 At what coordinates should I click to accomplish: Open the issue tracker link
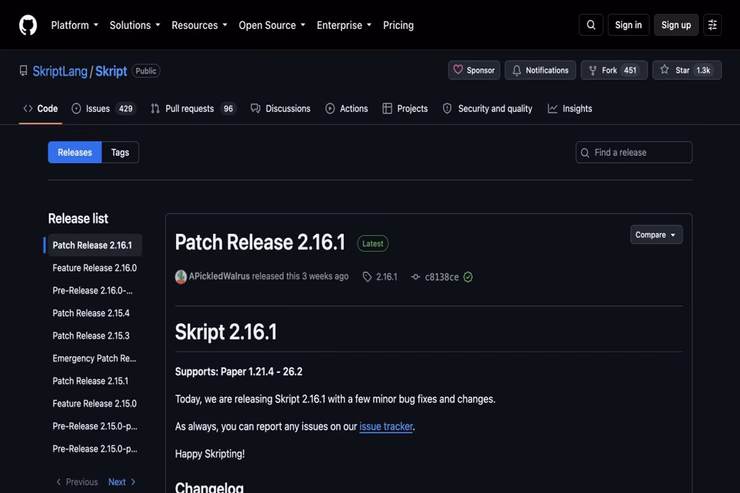point(386,426)
